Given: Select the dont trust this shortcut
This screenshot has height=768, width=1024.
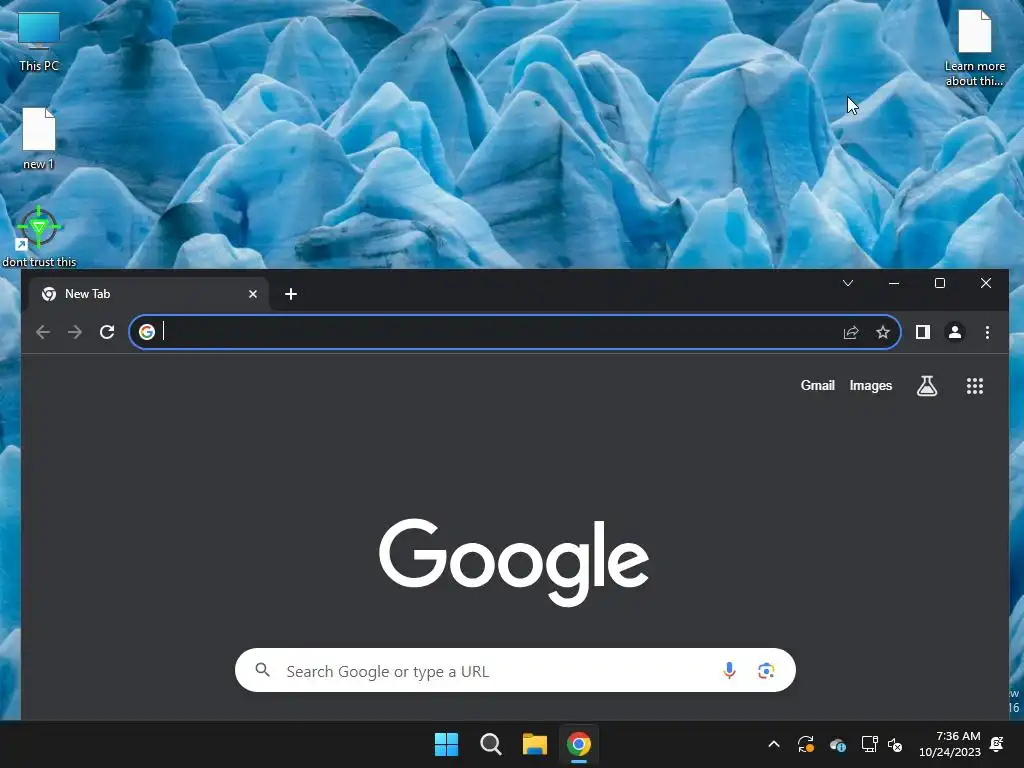Looking at the screenshot, I should [39, 237].
